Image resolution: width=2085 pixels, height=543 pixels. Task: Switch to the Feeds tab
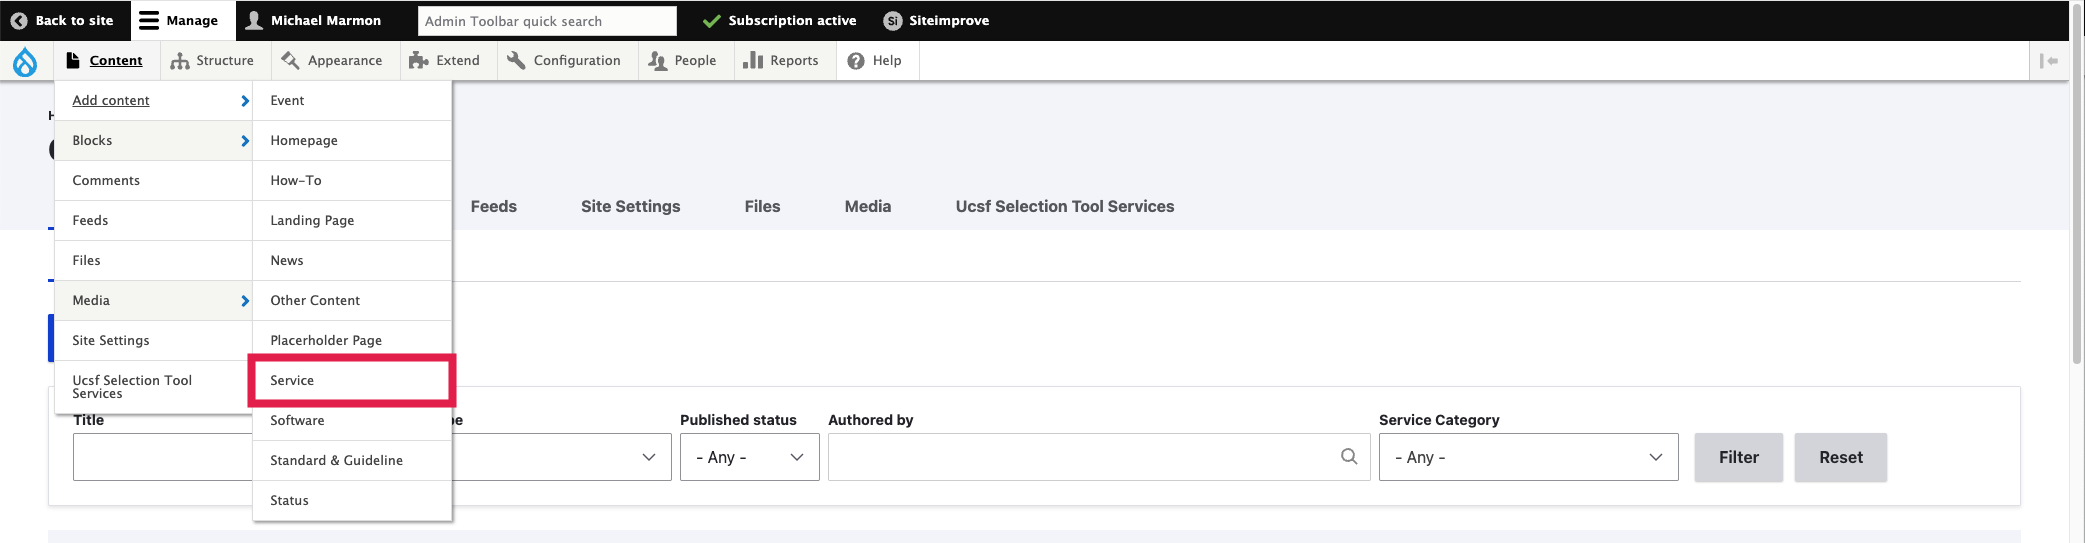[x=494, y=206]
